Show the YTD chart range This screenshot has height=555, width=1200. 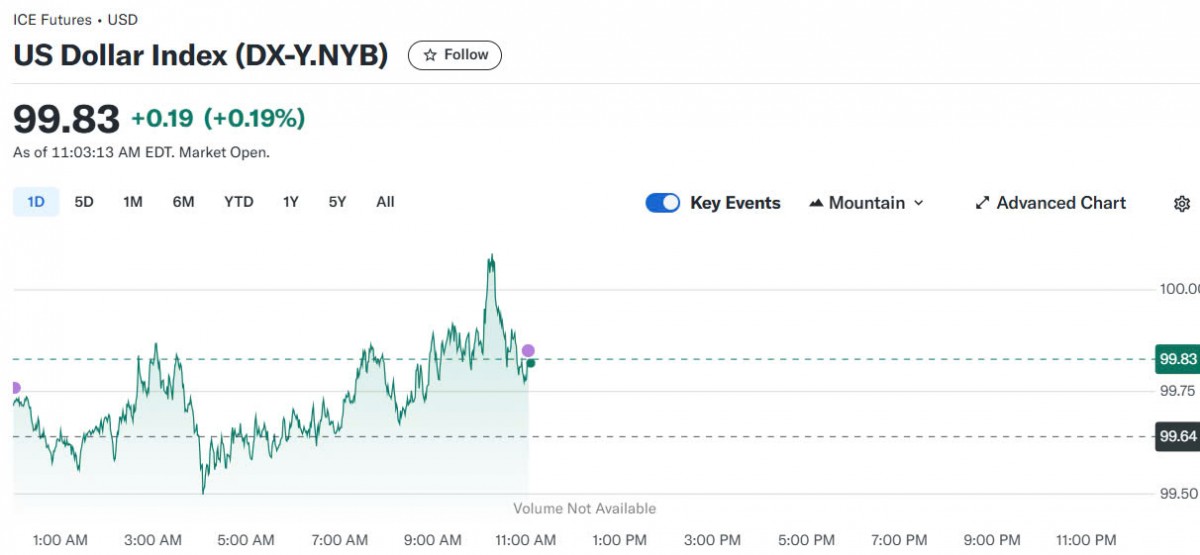(238, 202)
